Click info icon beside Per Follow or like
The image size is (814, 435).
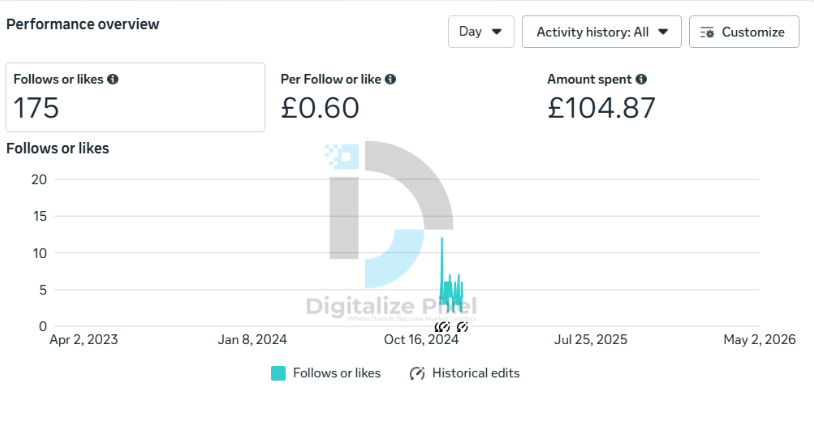pos(390,79)
